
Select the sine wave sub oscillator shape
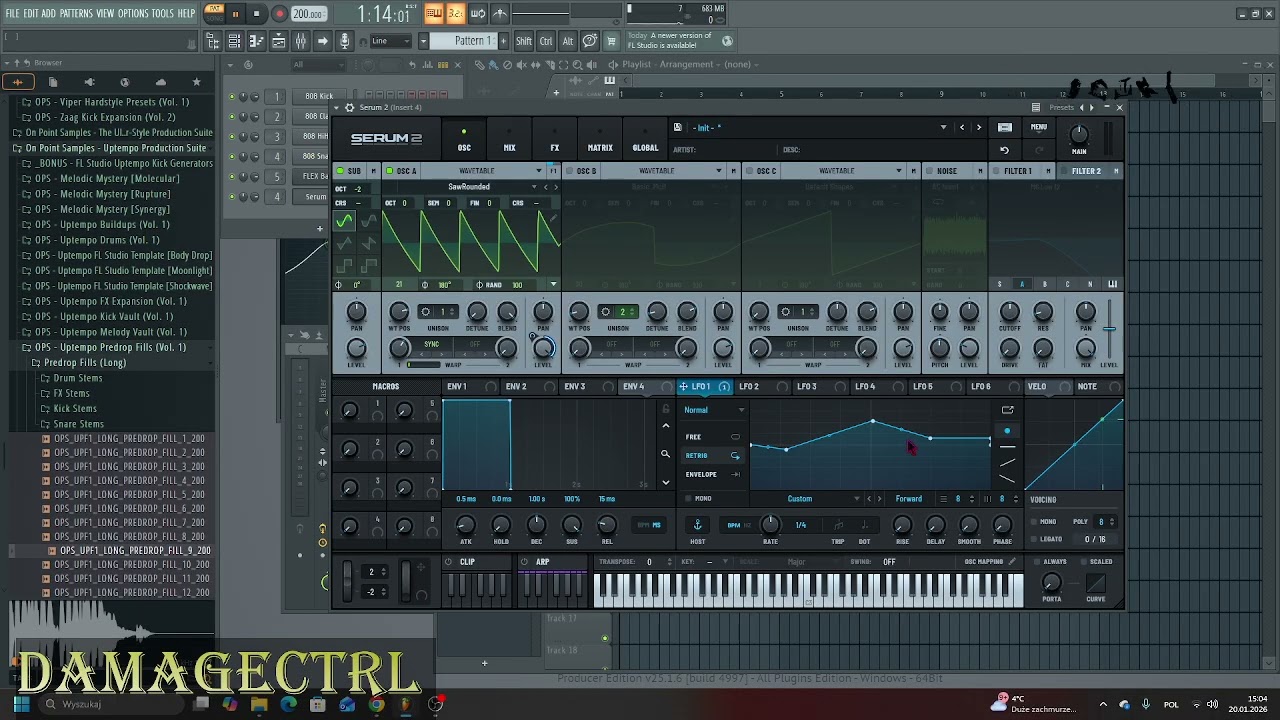[x=344, y=221]
